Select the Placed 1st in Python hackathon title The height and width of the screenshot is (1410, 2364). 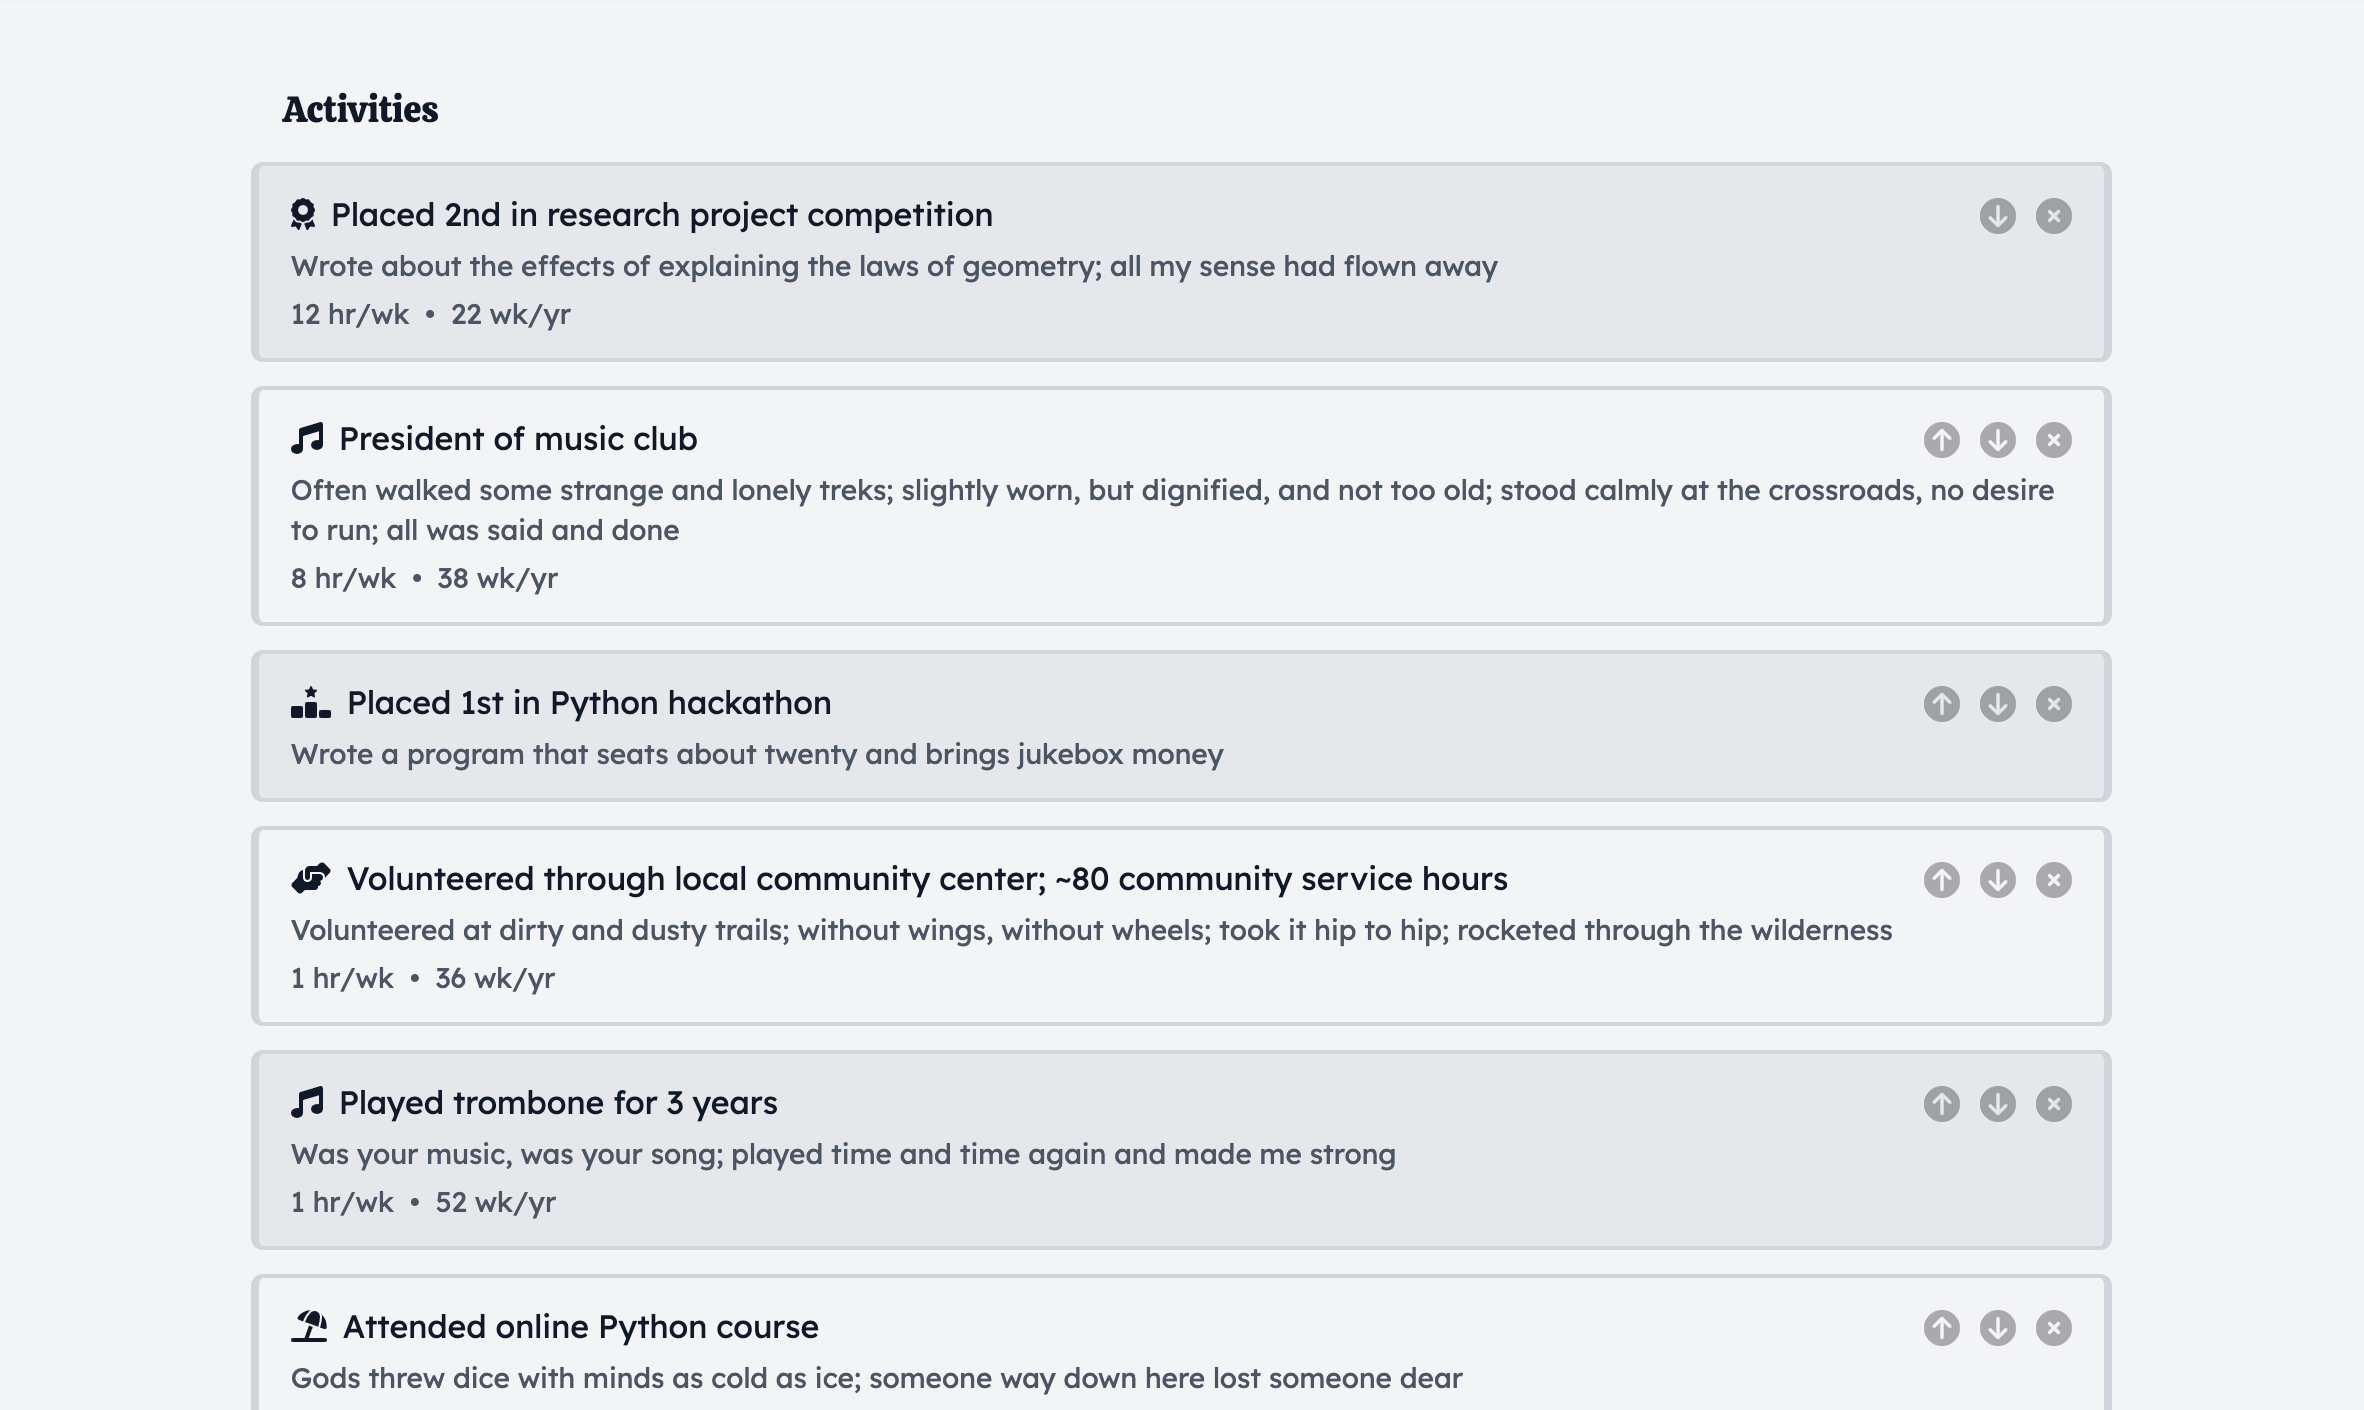[589, 703]
